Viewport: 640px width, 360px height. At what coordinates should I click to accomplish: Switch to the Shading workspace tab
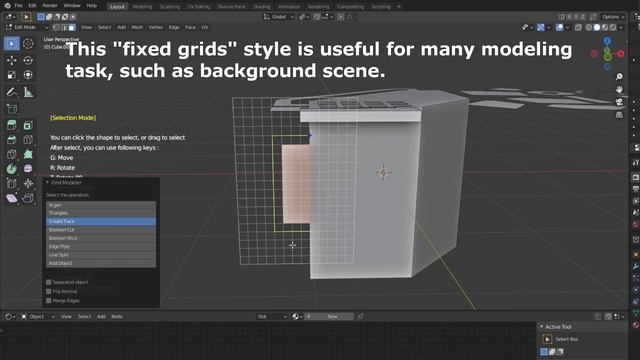[x=262, y=7]
